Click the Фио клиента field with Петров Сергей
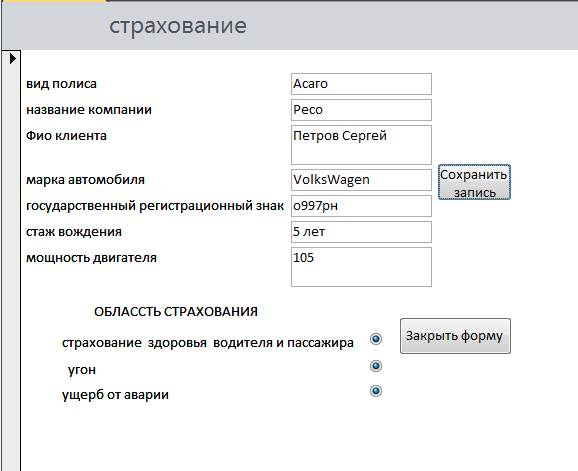 pyautogui.click(x=361, y=145)
